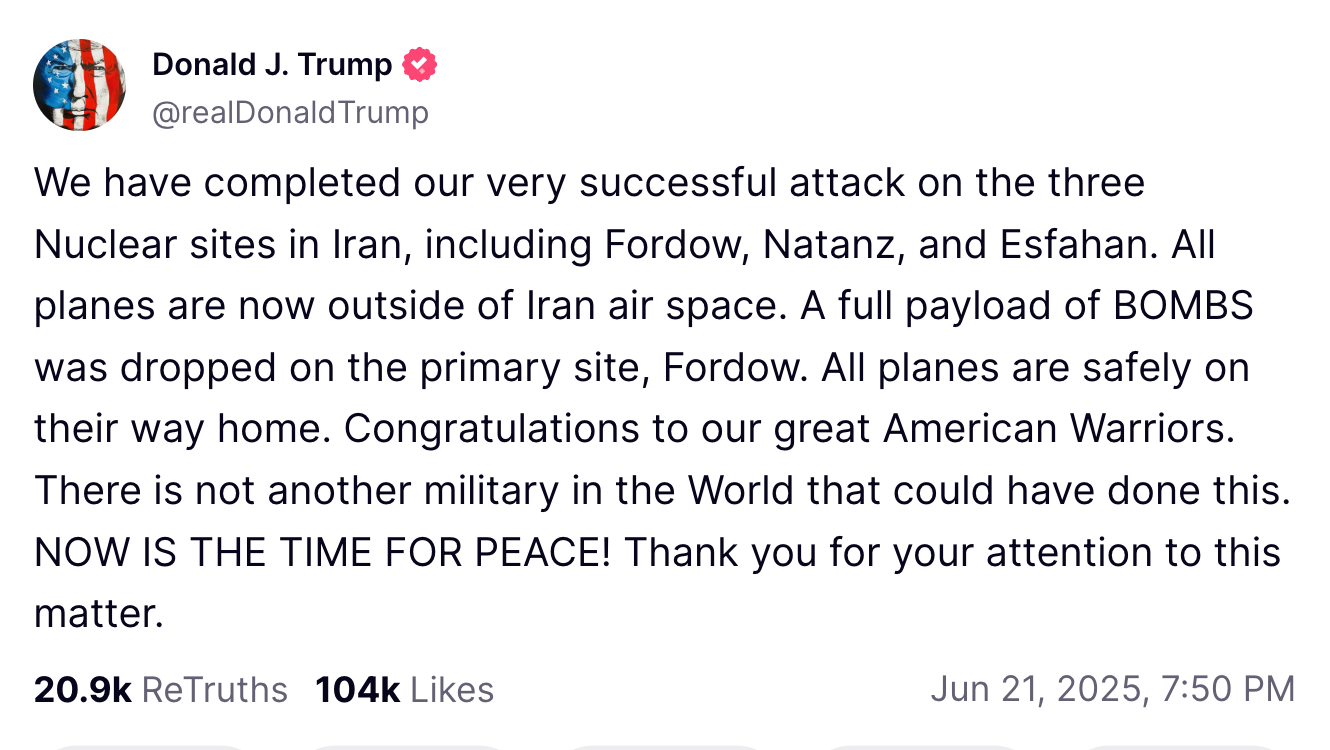The image size is (1330, 750).
Task: Click the word Likes
Action: (x=452, y=690)
